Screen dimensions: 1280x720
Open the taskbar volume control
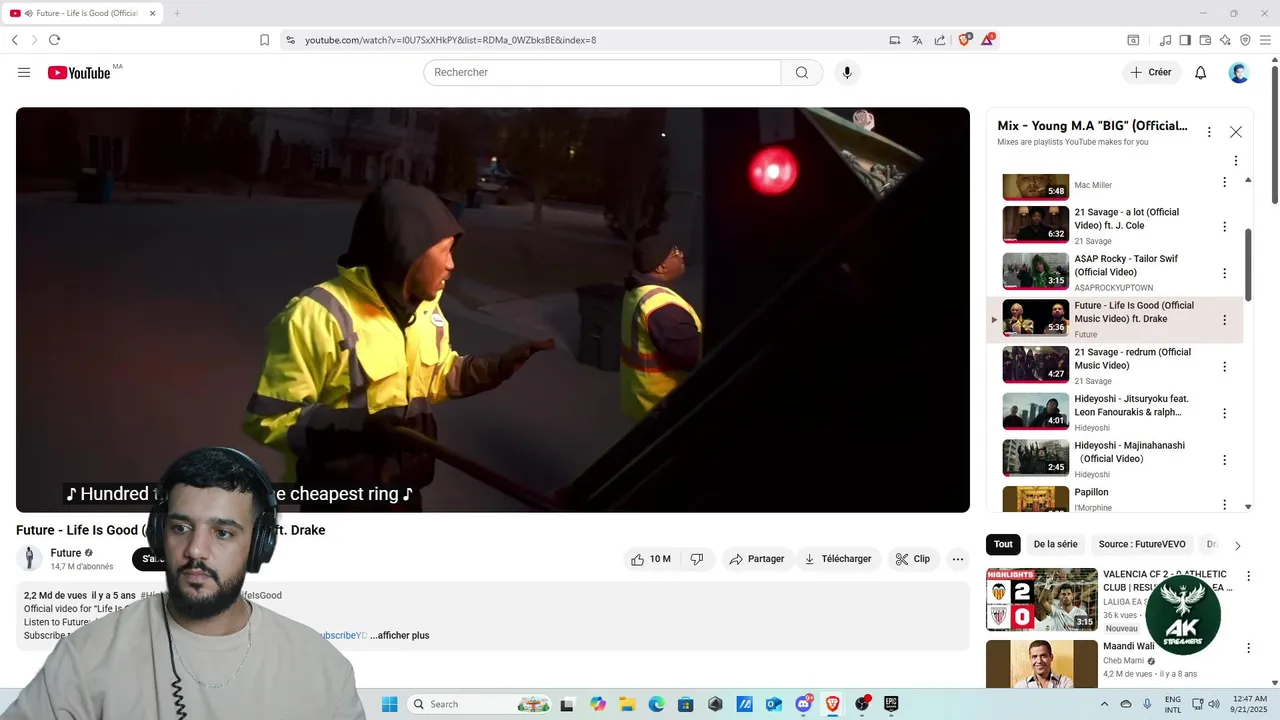pyautogui.click(x=1214, y=704)
